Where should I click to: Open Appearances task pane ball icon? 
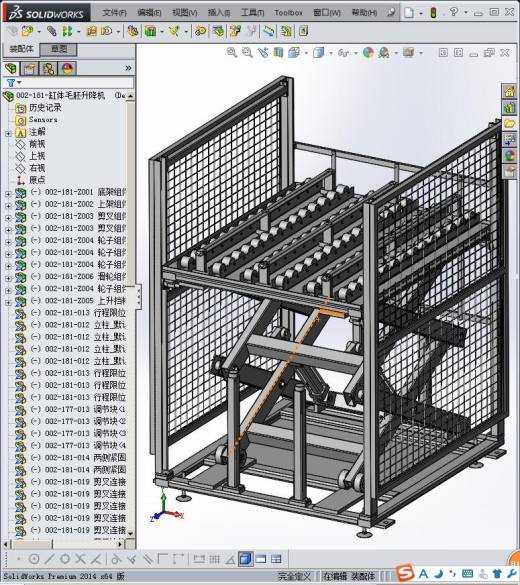point(509,156)
